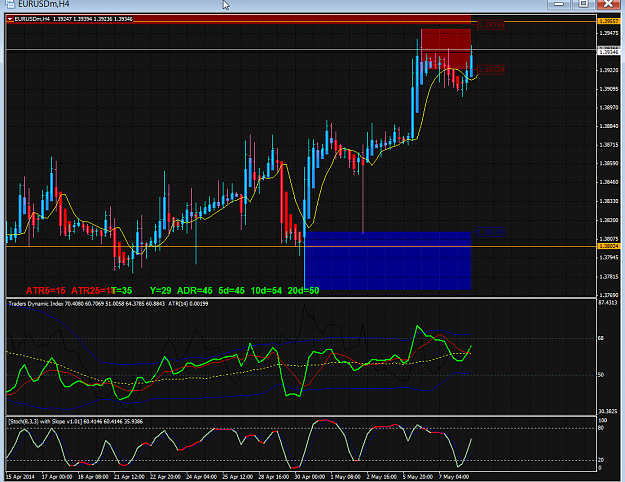This screenshot has height=482, width=625.
Task: Click the 1.38970 price axis label
Action: pyautogui.click(x=609, y=108)
